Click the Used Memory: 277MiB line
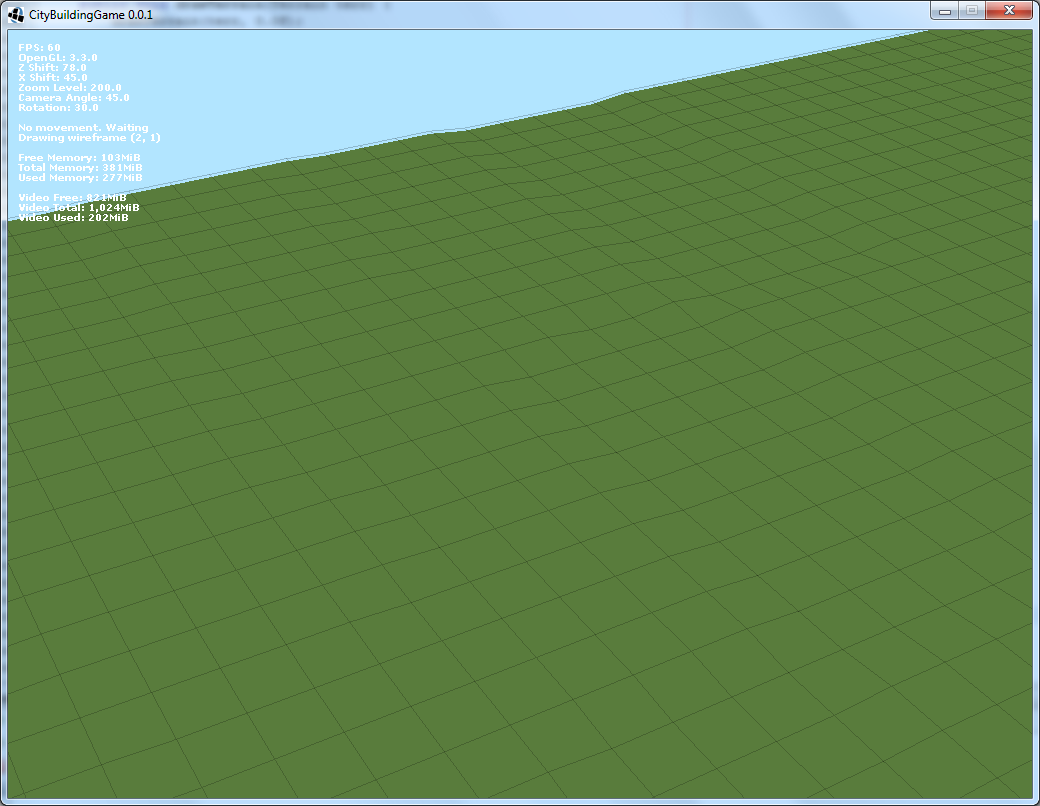This screenshot has height=806, width=1040. 80,178
